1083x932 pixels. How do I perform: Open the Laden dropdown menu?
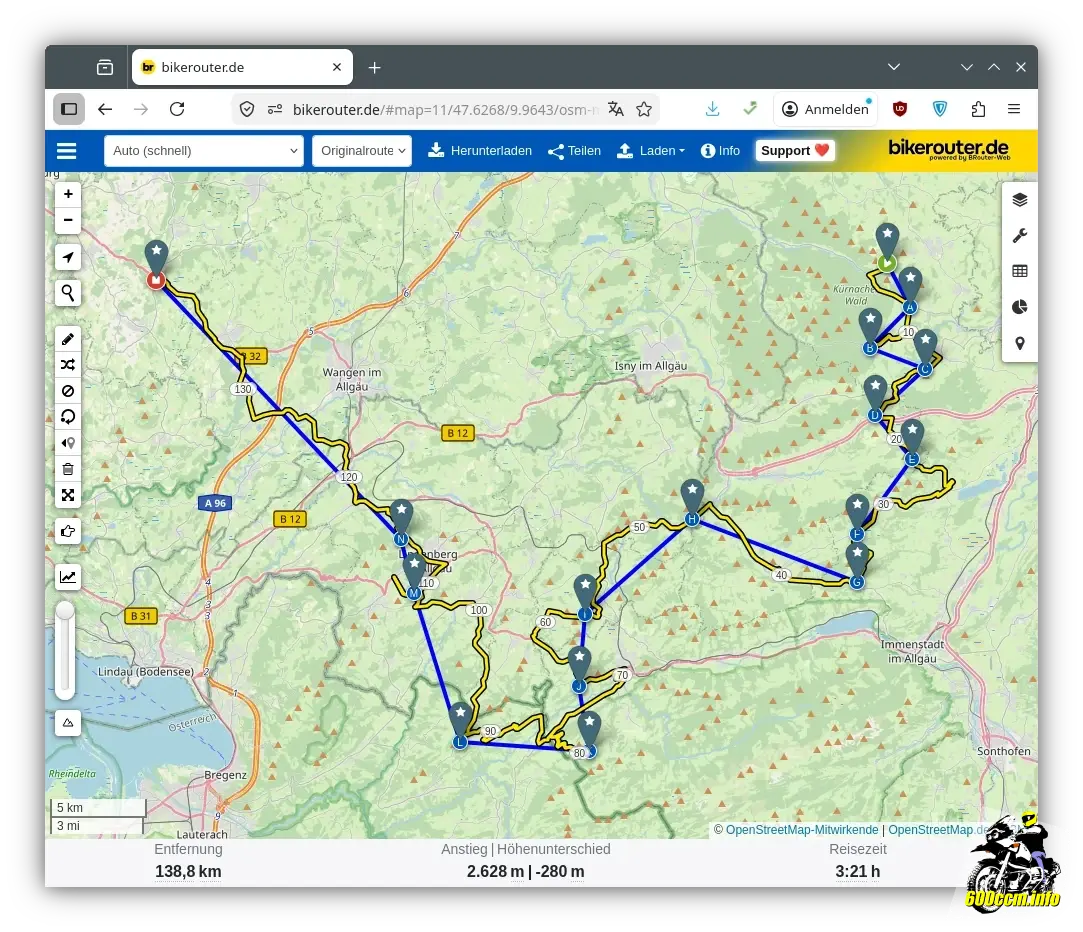click(x=650, y=151)
